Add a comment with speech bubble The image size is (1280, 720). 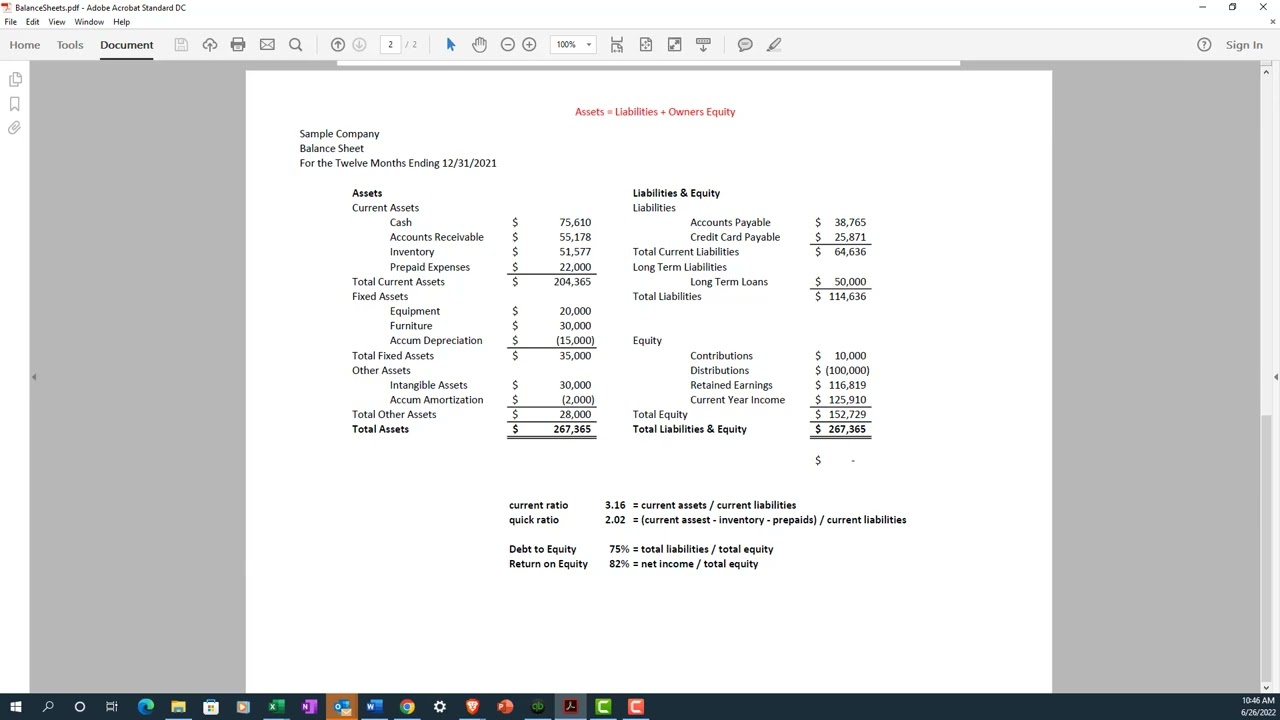(745, 45)
